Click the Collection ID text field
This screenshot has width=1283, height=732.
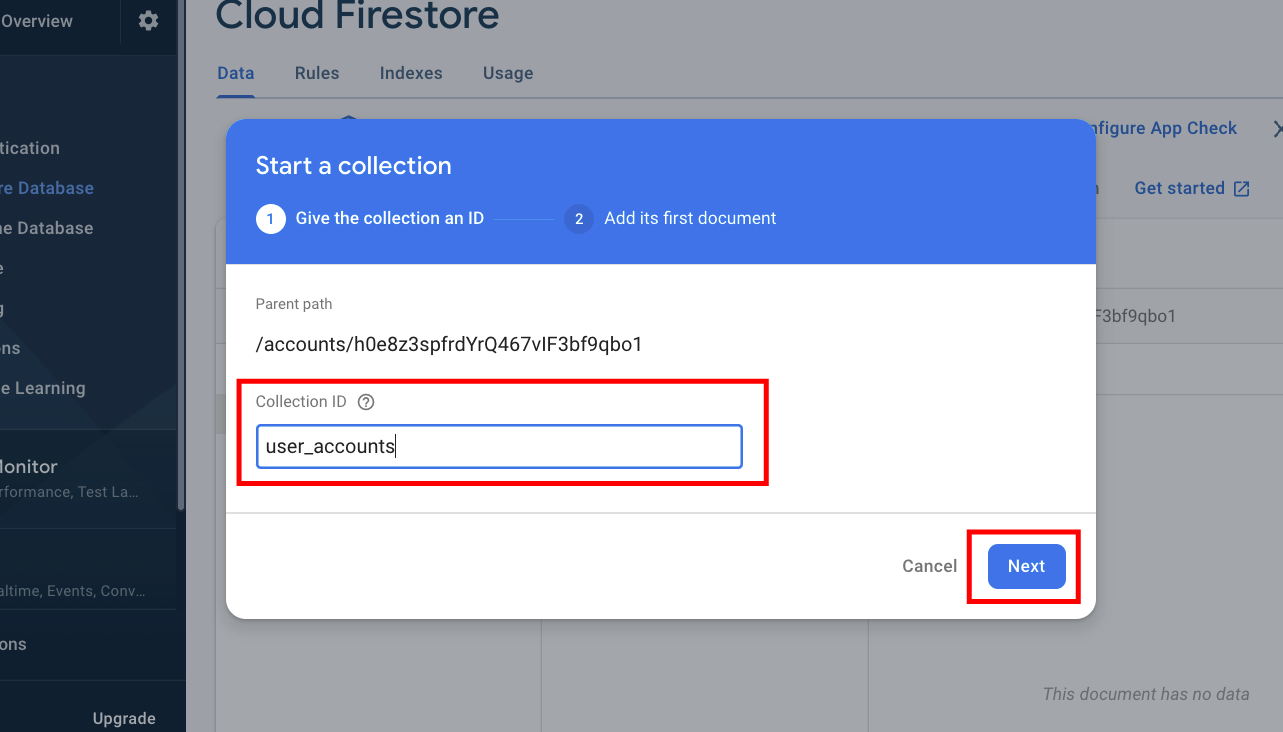tap(499, 446)
